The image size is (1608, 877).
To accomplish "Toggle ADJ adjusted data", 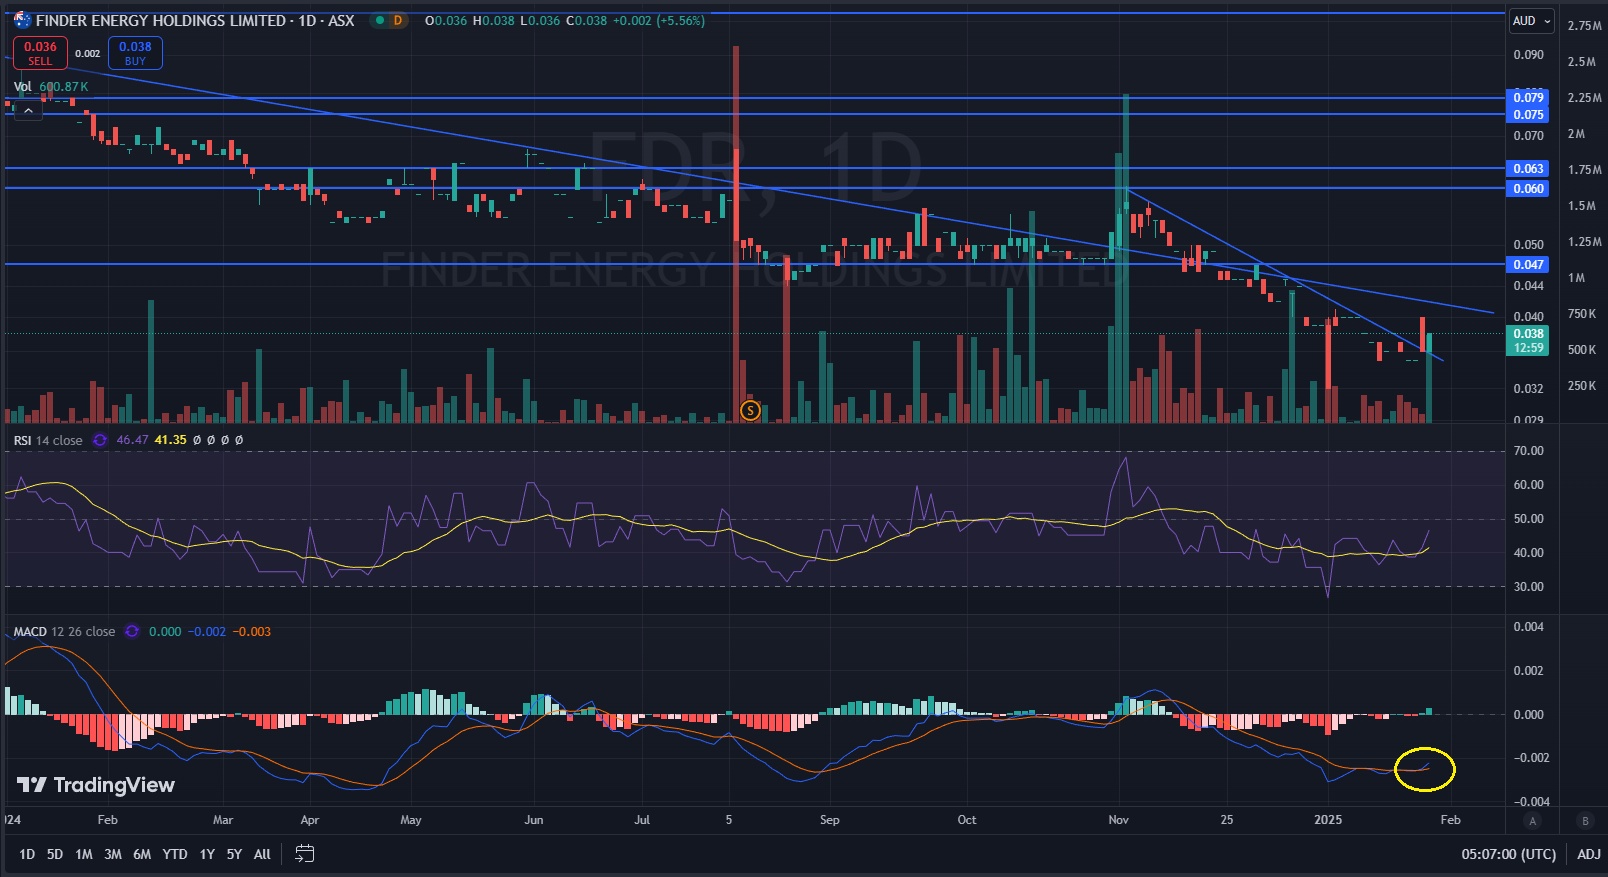I will 1589,854.
